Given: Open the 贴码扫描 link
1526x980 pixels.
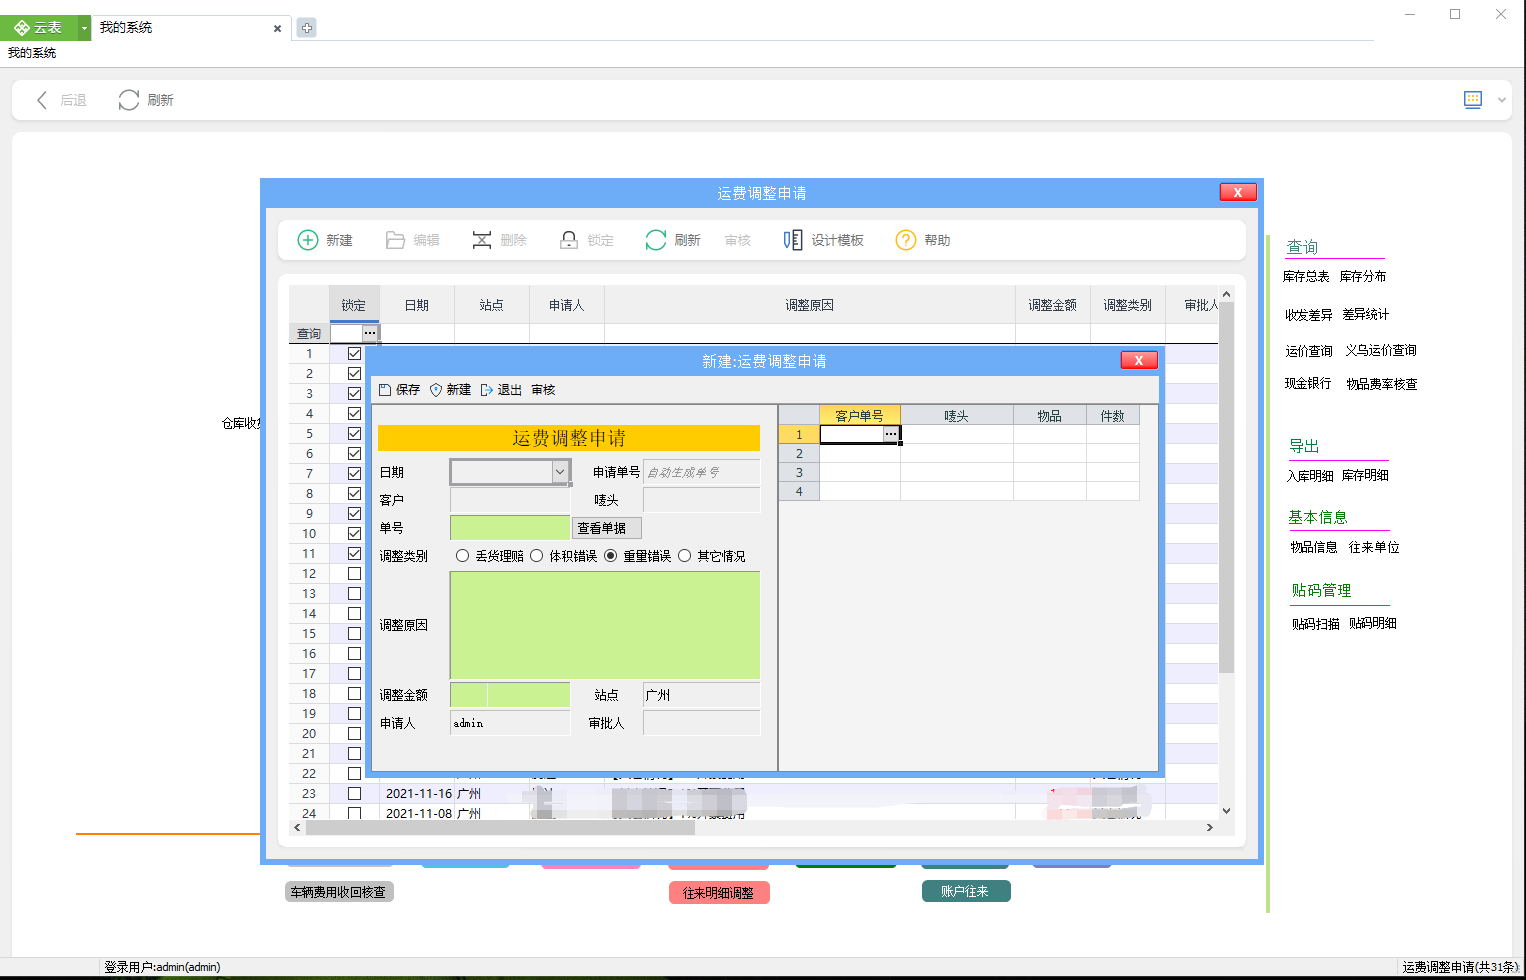Looking at the screenshot, I should (x=1315, y=624).
